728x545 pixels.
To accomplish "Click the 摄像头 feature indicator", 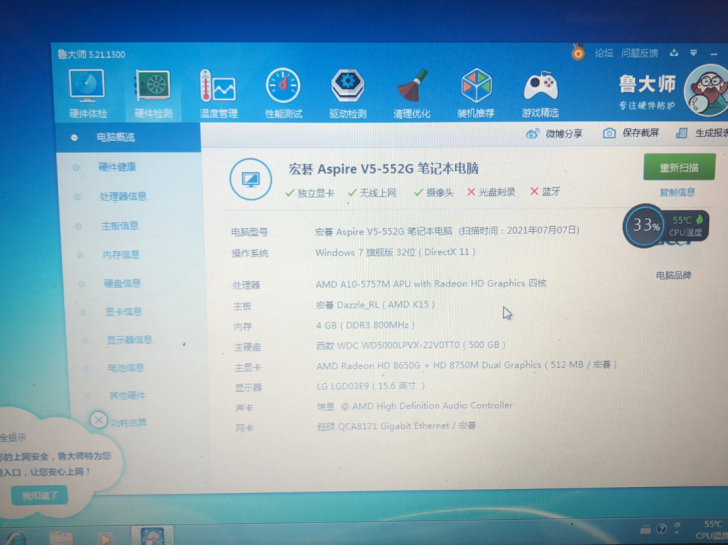I will pos(434,192).
